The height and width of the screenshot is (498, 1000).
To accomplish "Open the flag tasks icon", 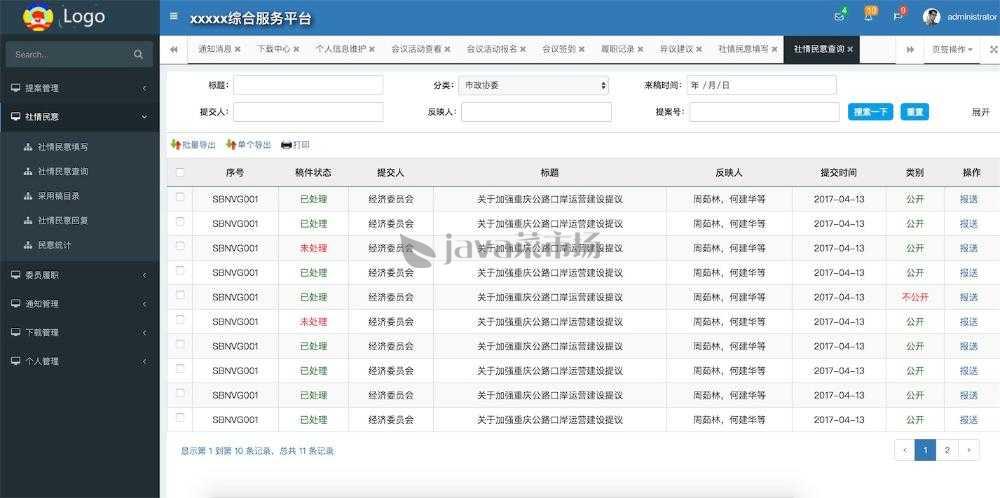I will coord(897,17).
